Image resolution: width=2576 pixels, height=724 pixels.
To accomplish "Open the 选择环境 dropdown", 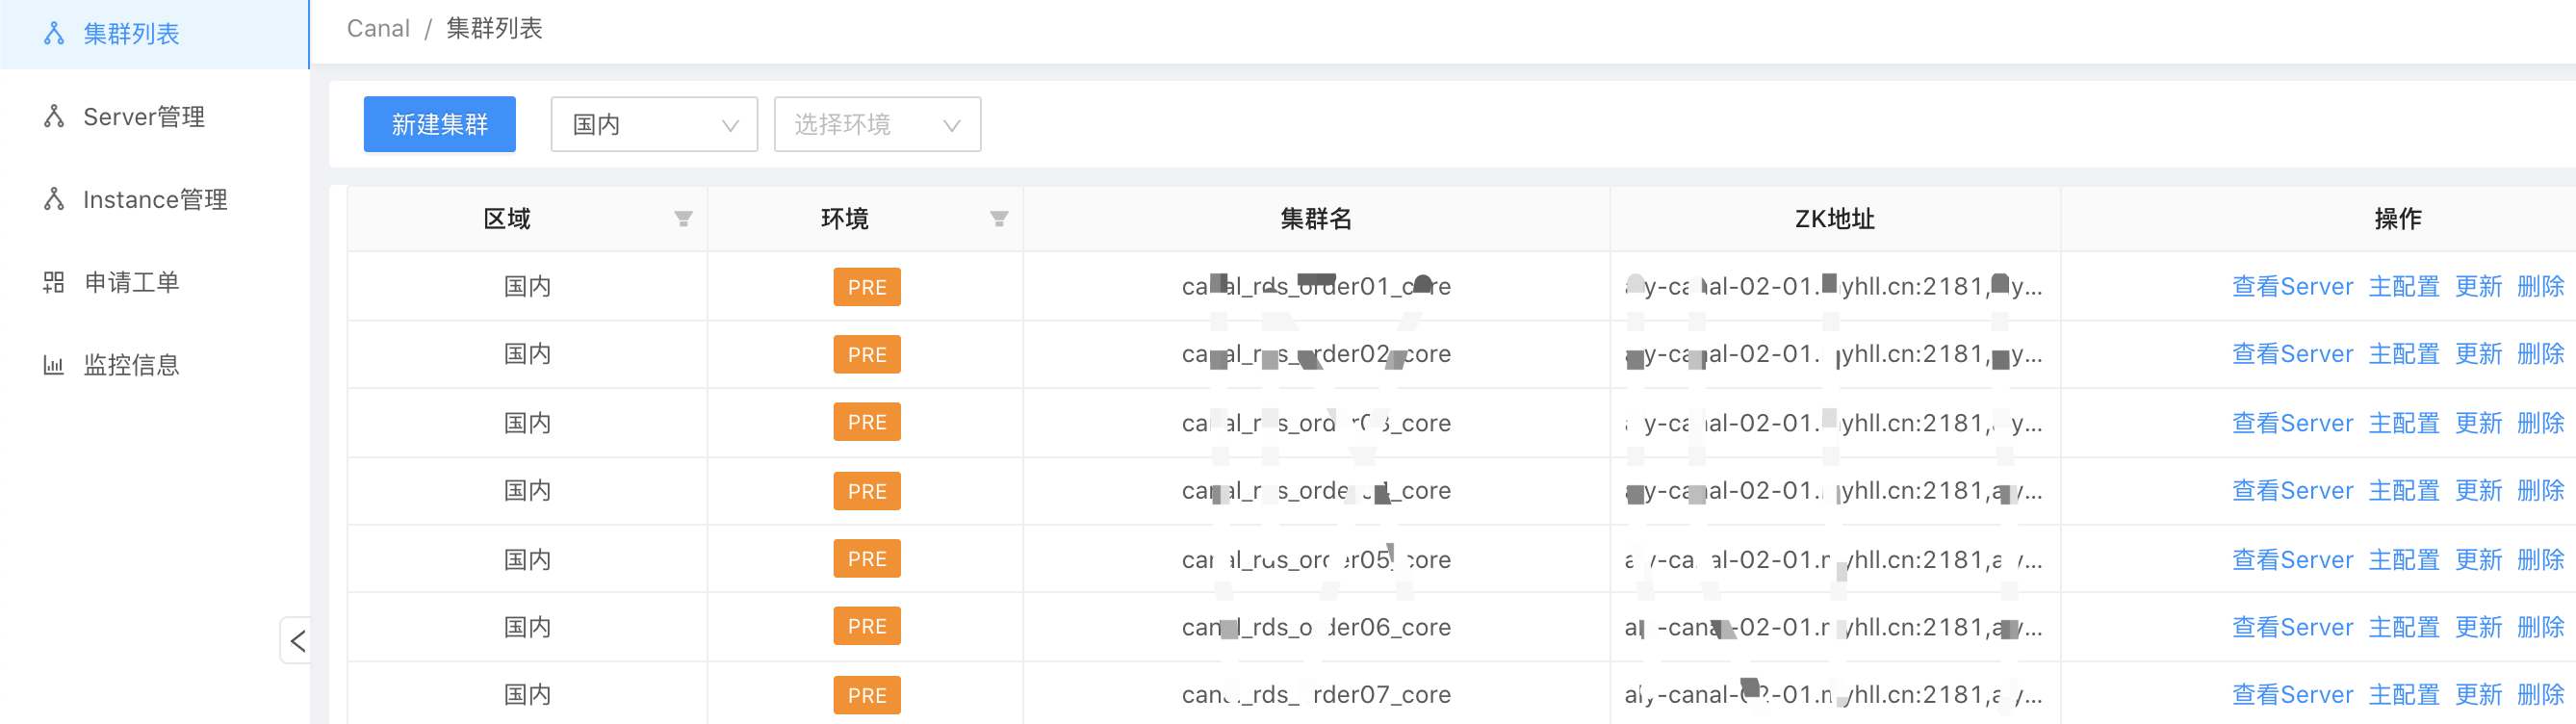I will 877,124.
